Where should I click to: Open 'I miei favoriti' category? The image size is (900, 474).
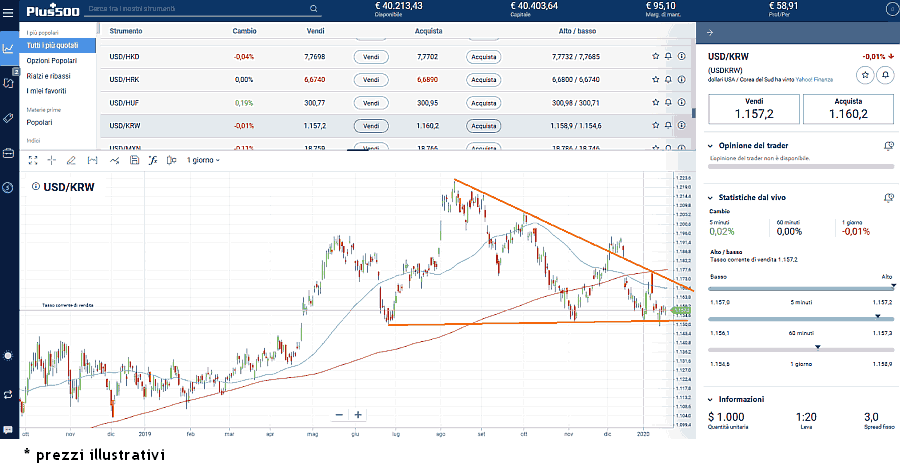(46, 91)
